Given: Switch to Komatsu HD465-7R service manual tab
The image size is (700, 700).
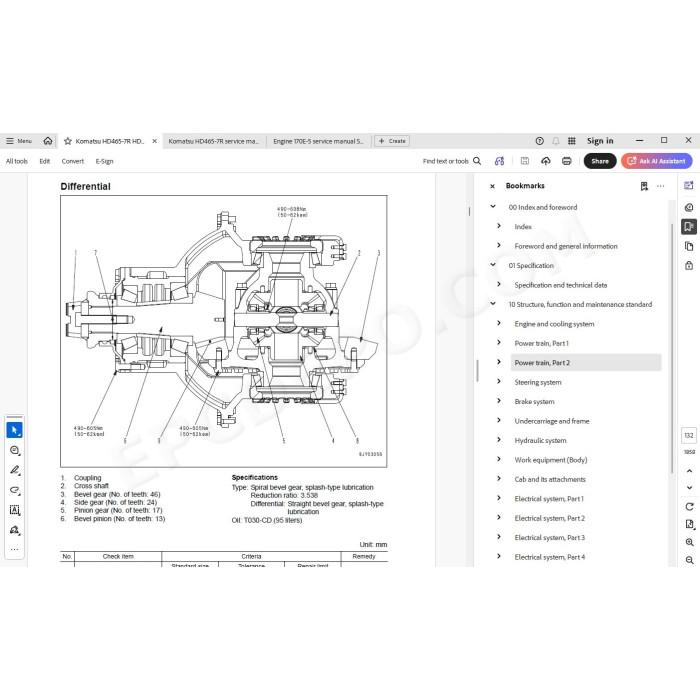Looking at the screenshot, I should pyautogui.click(x=213, y=141).
